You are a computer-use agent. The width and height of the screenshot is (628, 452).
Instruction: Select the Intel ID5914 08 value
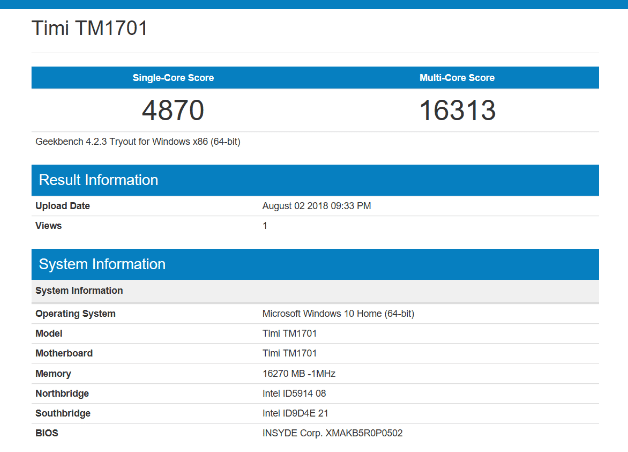point(294,394)
